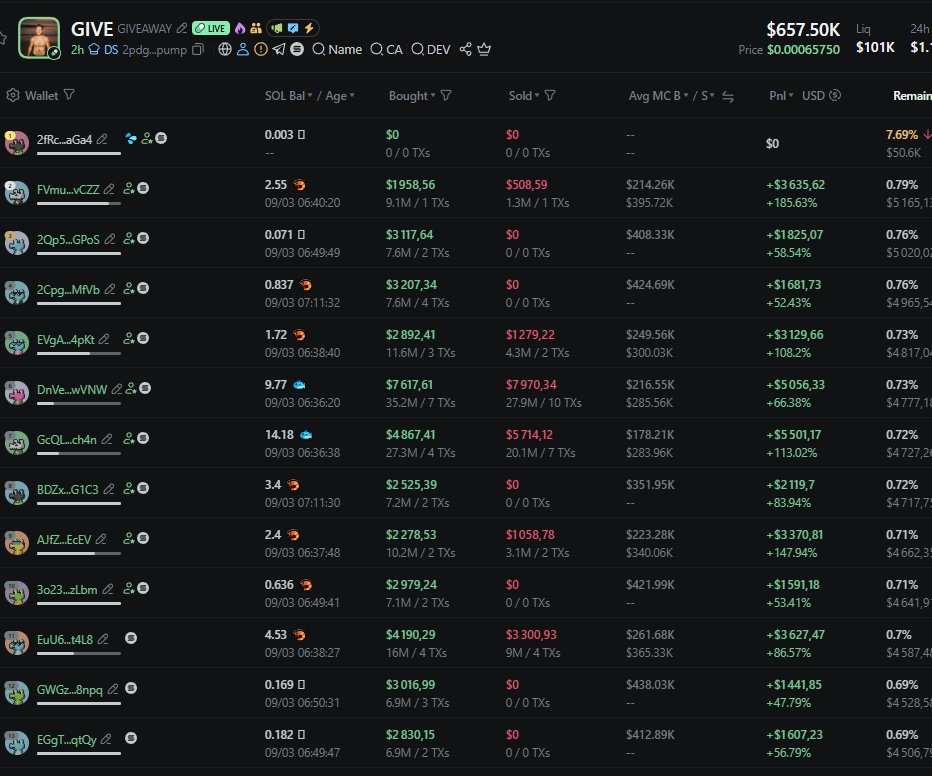Screen dimensions: 932x776
Task: Click the yellow holders group icon
Action: [256, 28]
